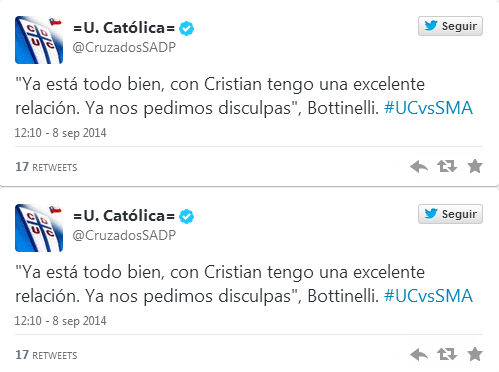499x372 pixels.
Task: Click the reply arrow on first tweet
Action: (x=419, y=166)
